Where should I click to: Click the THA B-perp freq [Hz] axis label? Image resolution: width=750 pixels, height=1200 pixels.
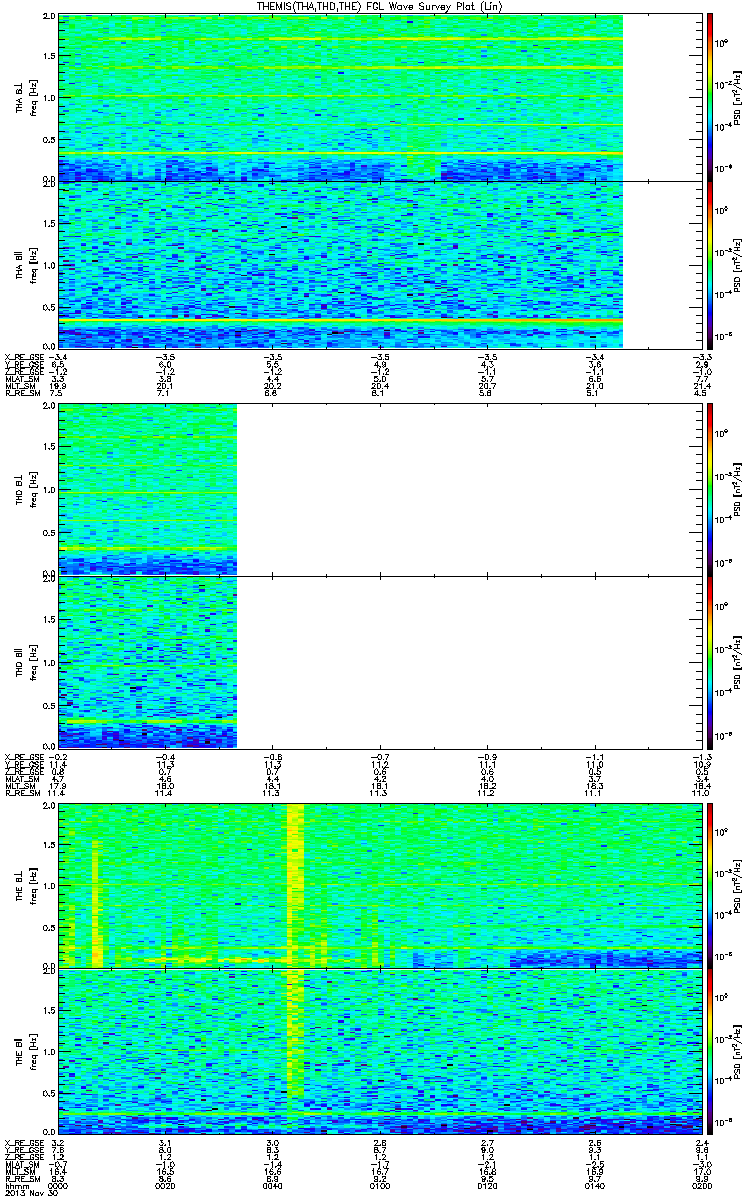[x=34, y=98]
